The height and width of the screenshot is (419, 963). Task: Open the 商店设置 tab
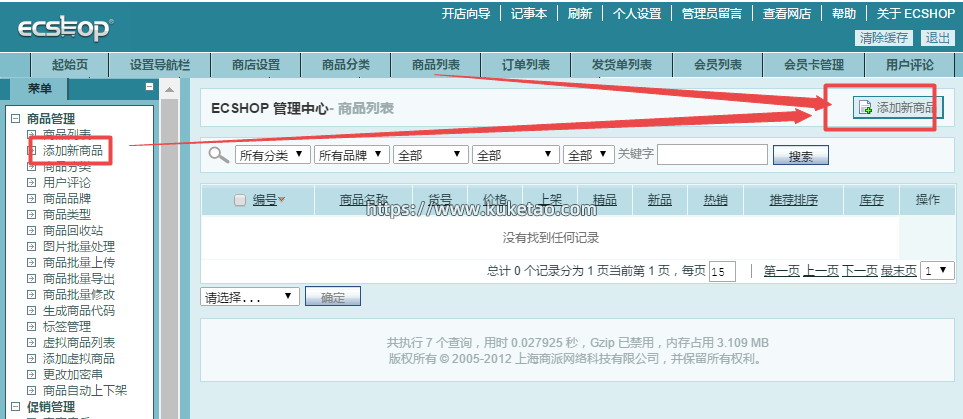tap(255, 65)
